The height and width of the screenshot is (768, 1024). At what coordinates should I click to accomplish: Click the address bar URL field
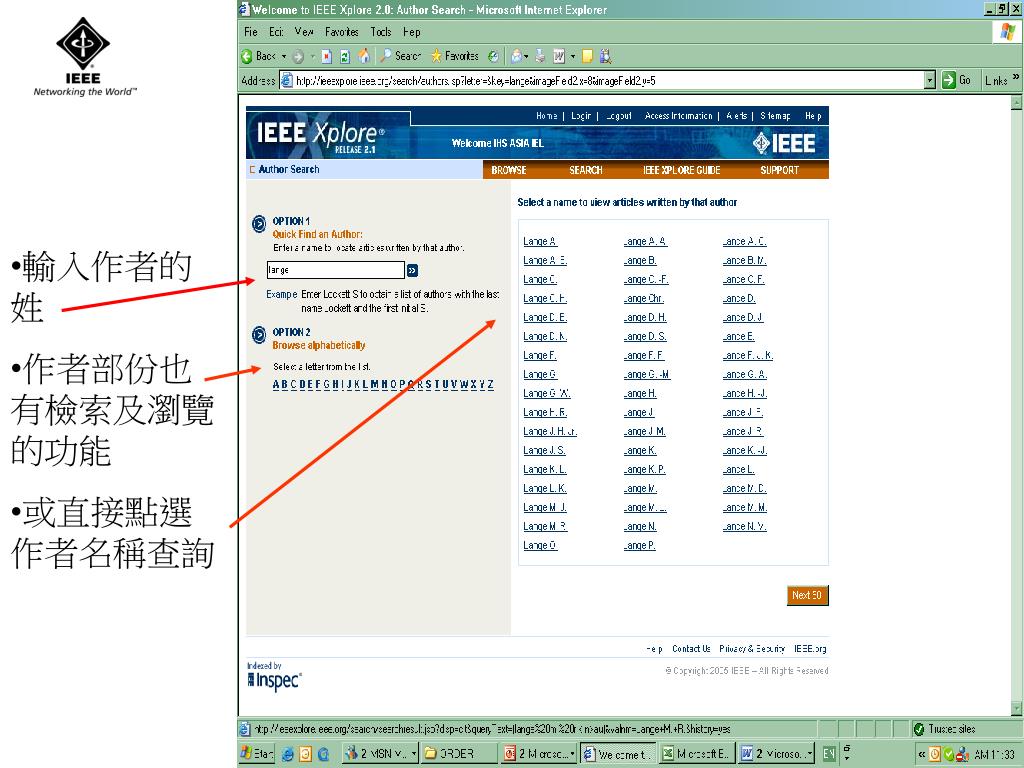click(x=602, y=80)
